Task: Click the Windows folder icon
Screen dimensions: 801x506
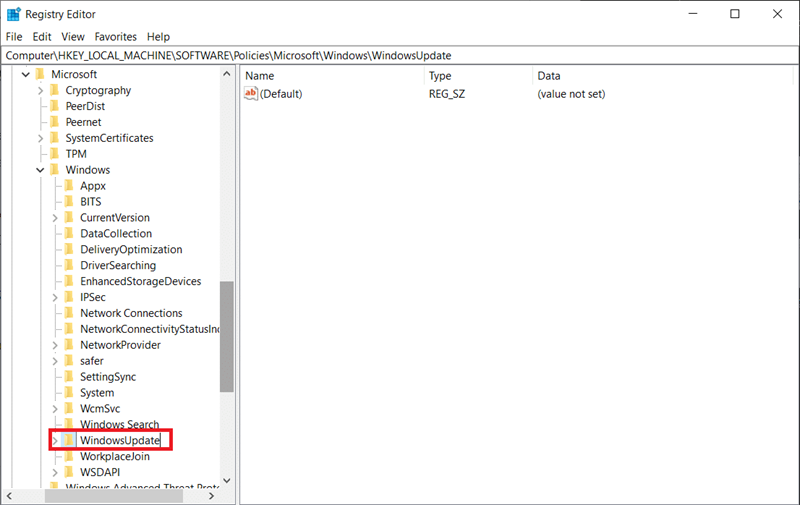Action: pyautogui.click(x=55, y=170)
